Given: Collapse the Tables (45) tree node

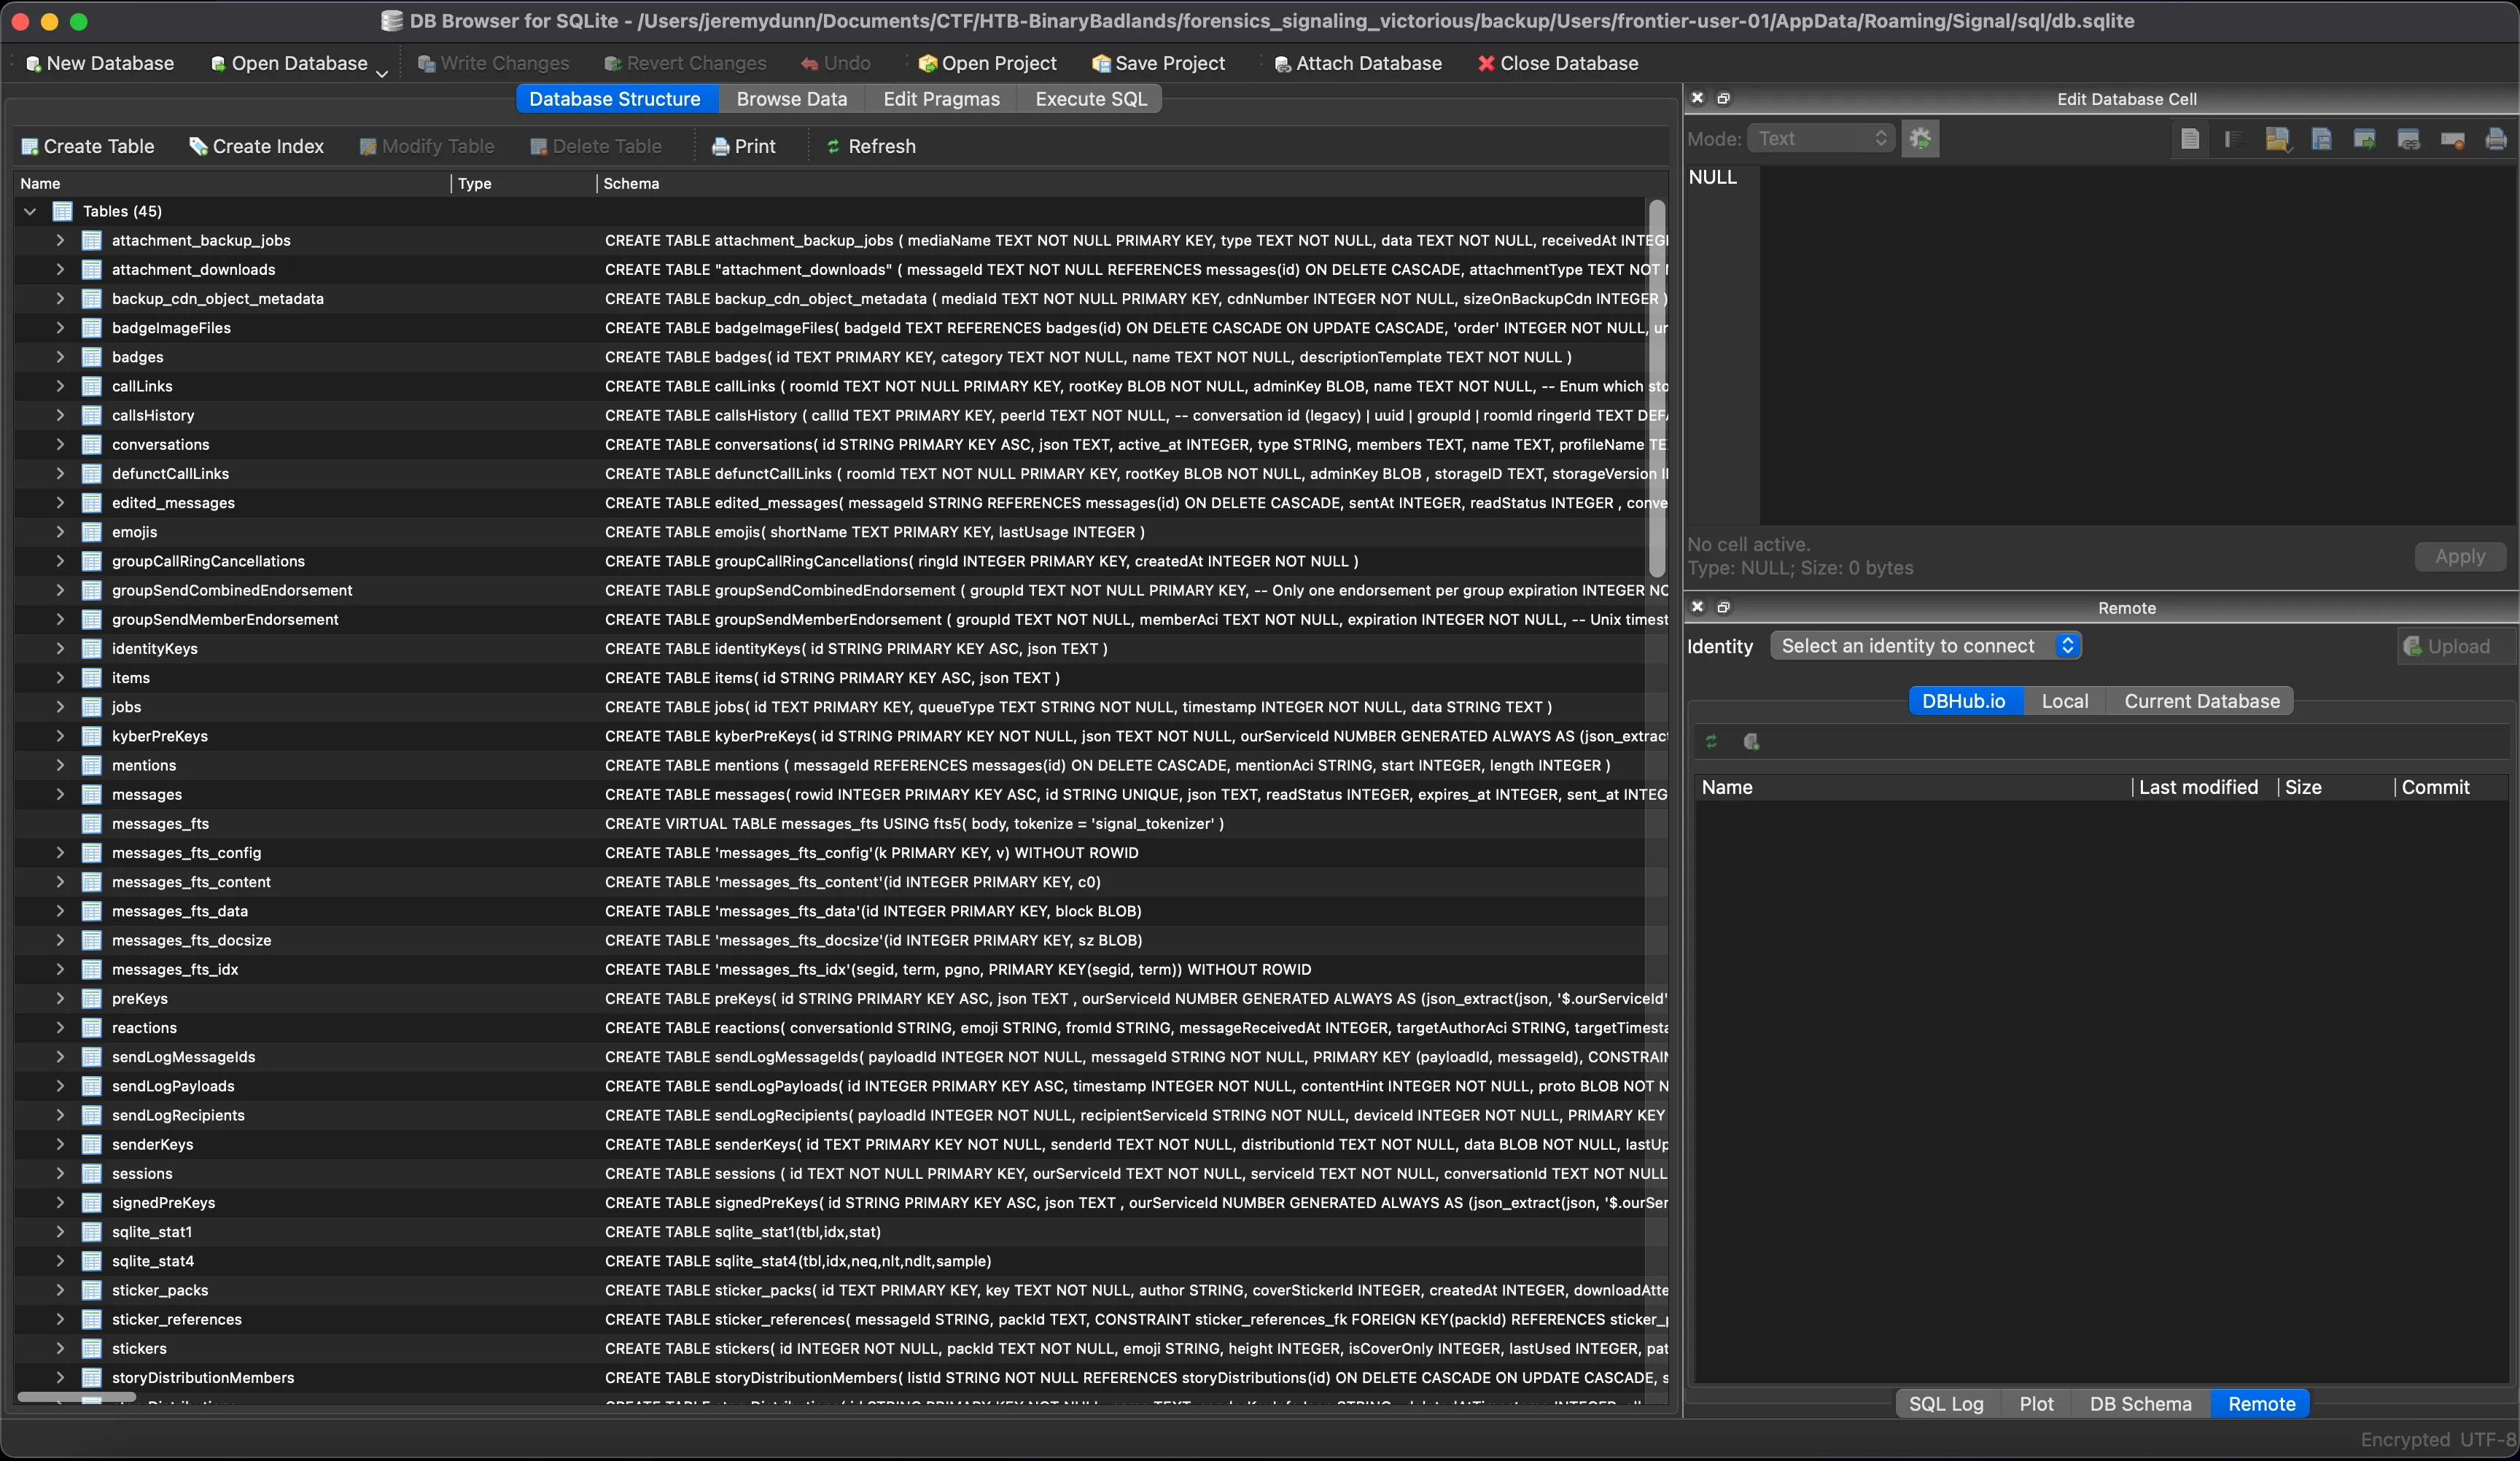Looking at the screenshot, I should 30,211.
